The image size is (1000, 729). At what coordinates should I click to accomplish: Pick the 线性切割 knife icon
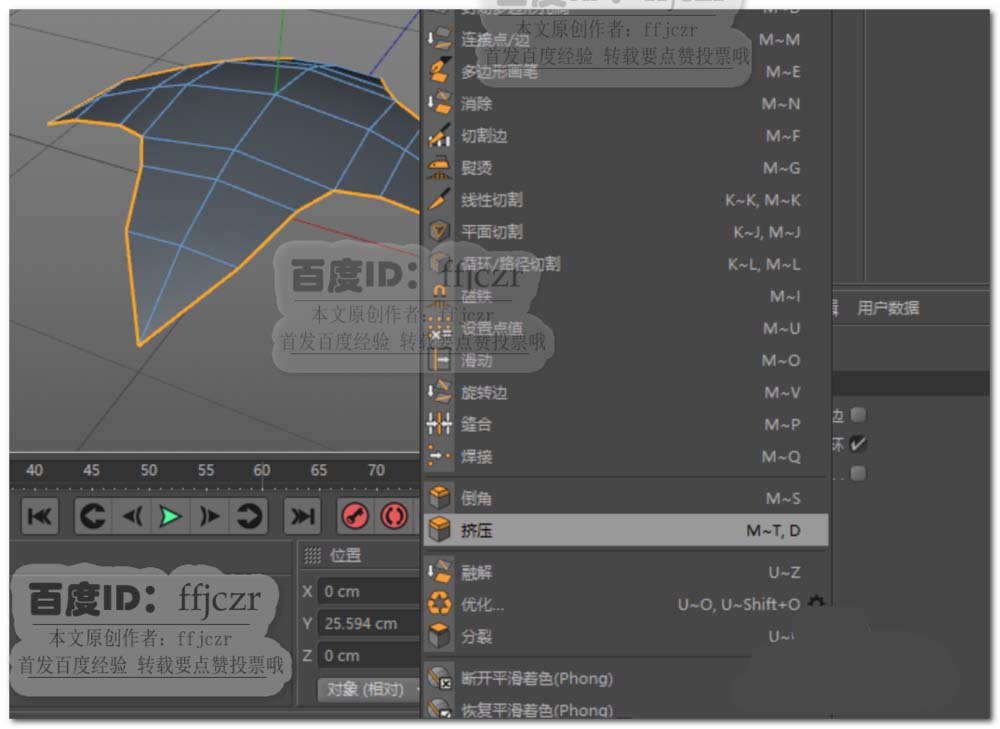point(440,200)
